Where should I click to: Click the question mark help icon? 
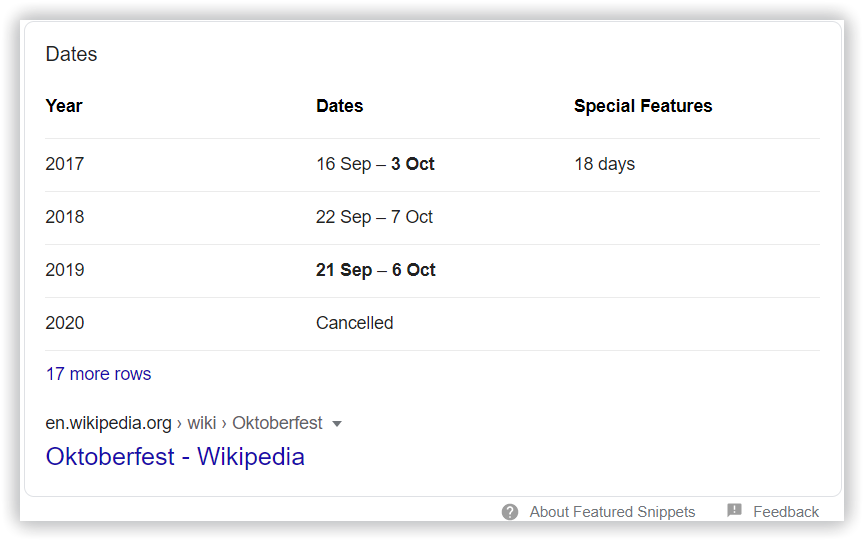tap(510, 512)
